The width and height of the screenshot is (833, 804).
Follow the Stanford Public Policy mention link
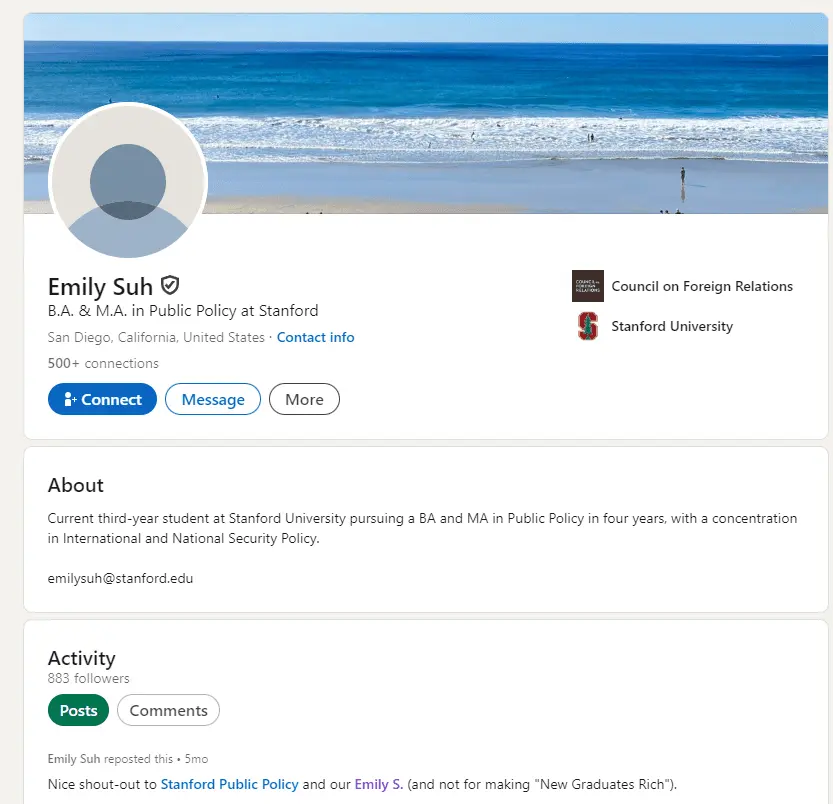[x=229, y=784]
